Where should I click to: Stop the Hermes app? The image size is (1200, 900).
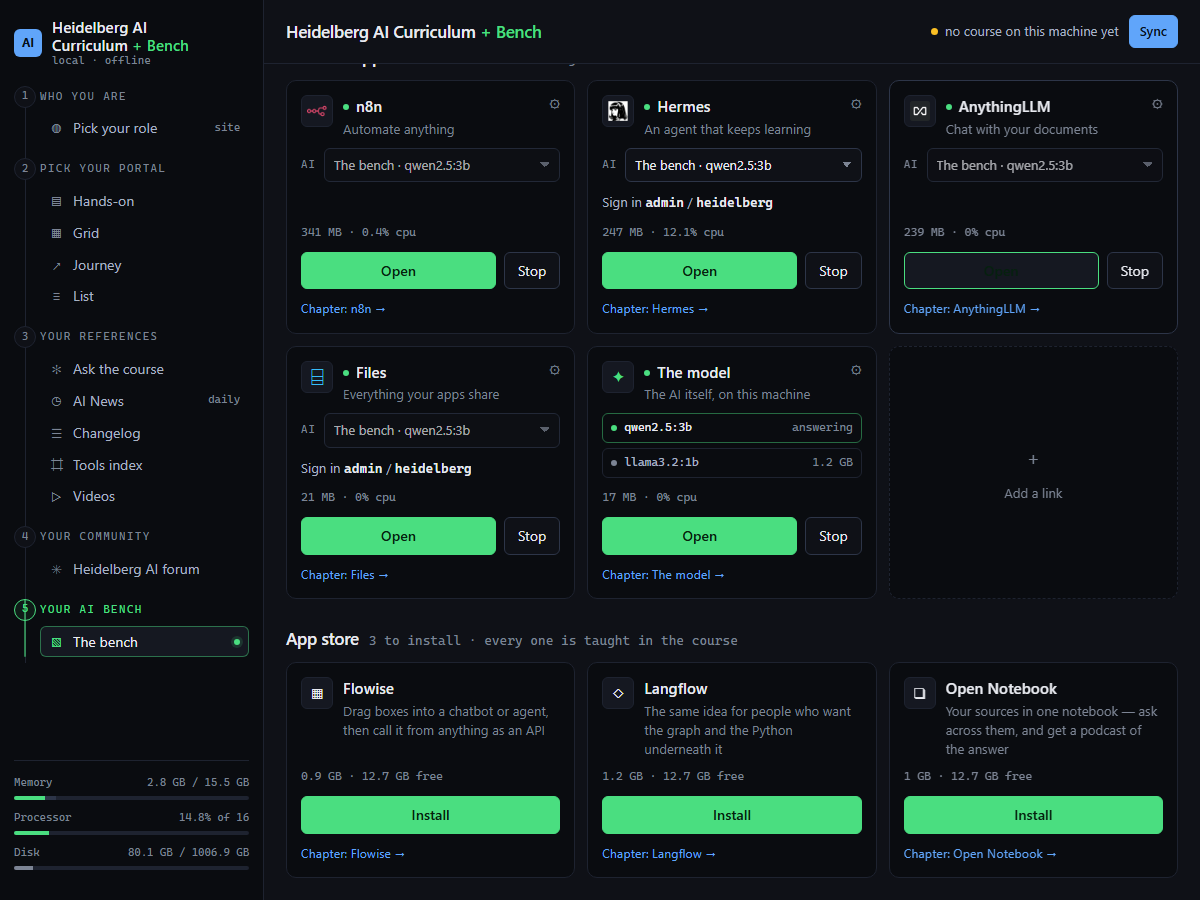(x=833, y=271)
